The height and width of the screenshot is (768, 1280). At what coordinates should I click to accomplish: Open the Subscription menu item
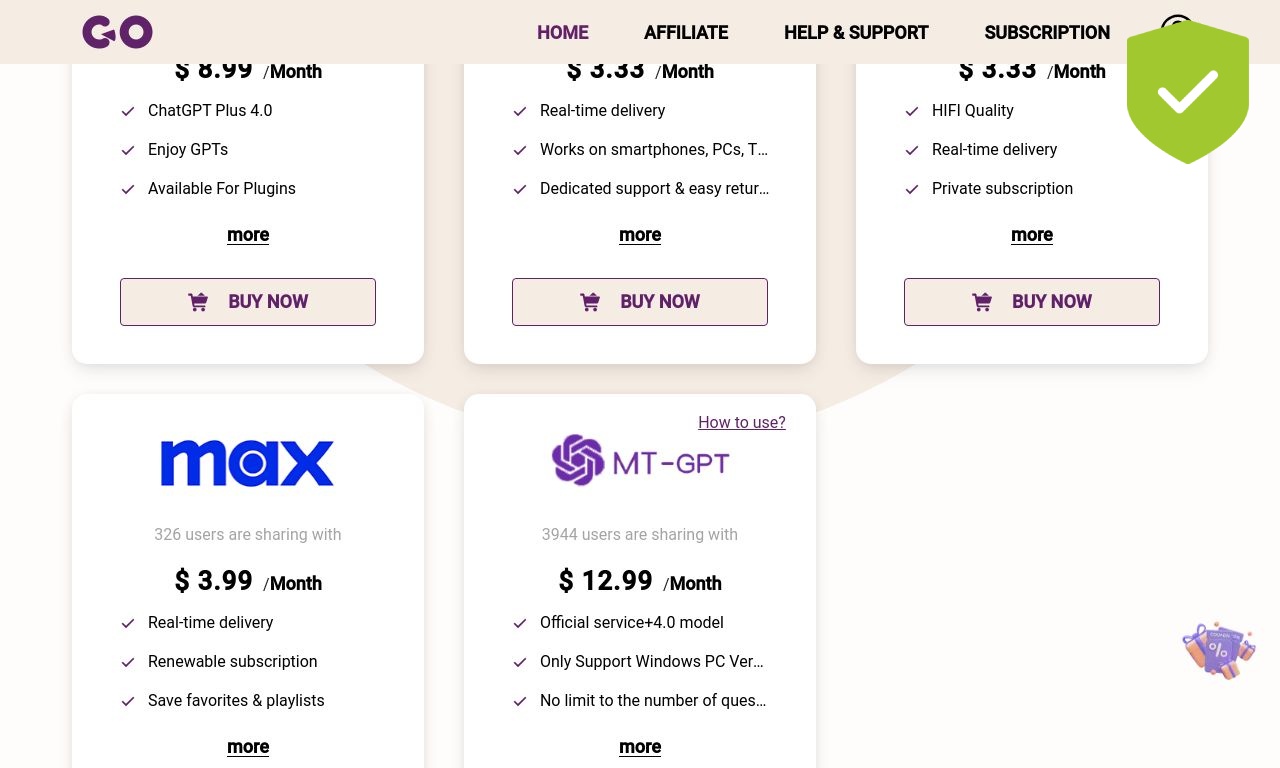pos(1047,32)
